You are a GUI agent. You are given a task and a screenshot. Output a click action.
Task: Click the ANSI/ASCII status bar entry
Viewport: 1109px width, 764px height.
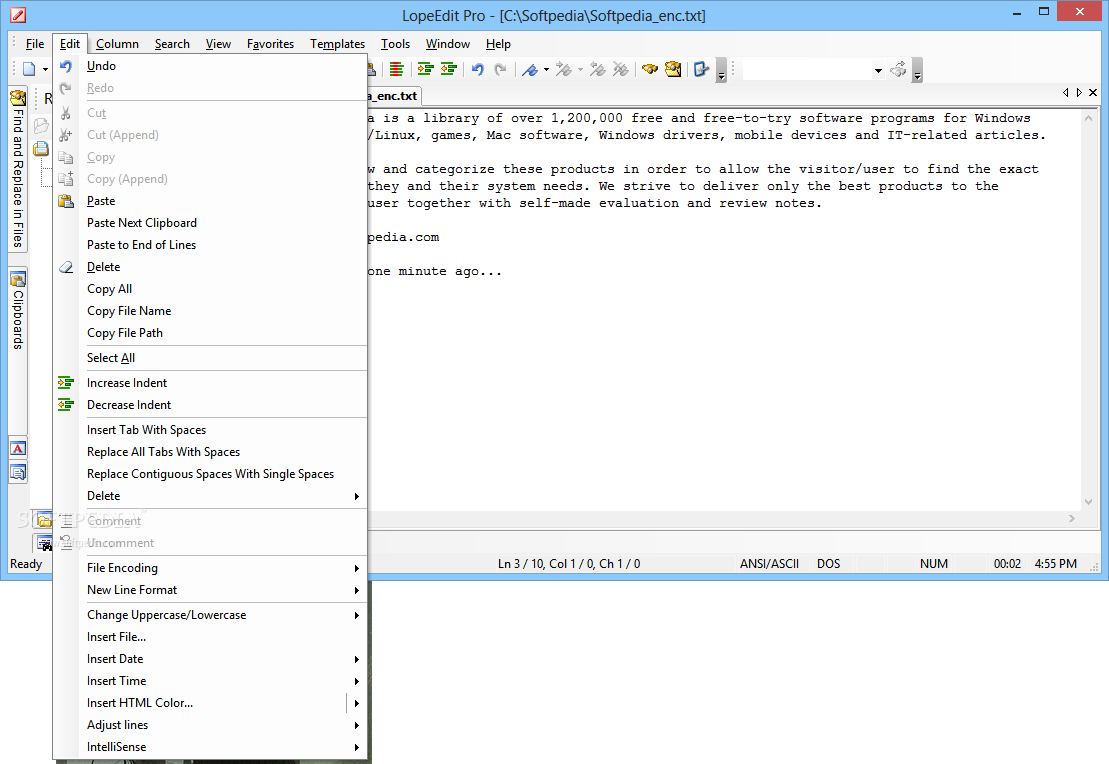[x=770, y=564]
